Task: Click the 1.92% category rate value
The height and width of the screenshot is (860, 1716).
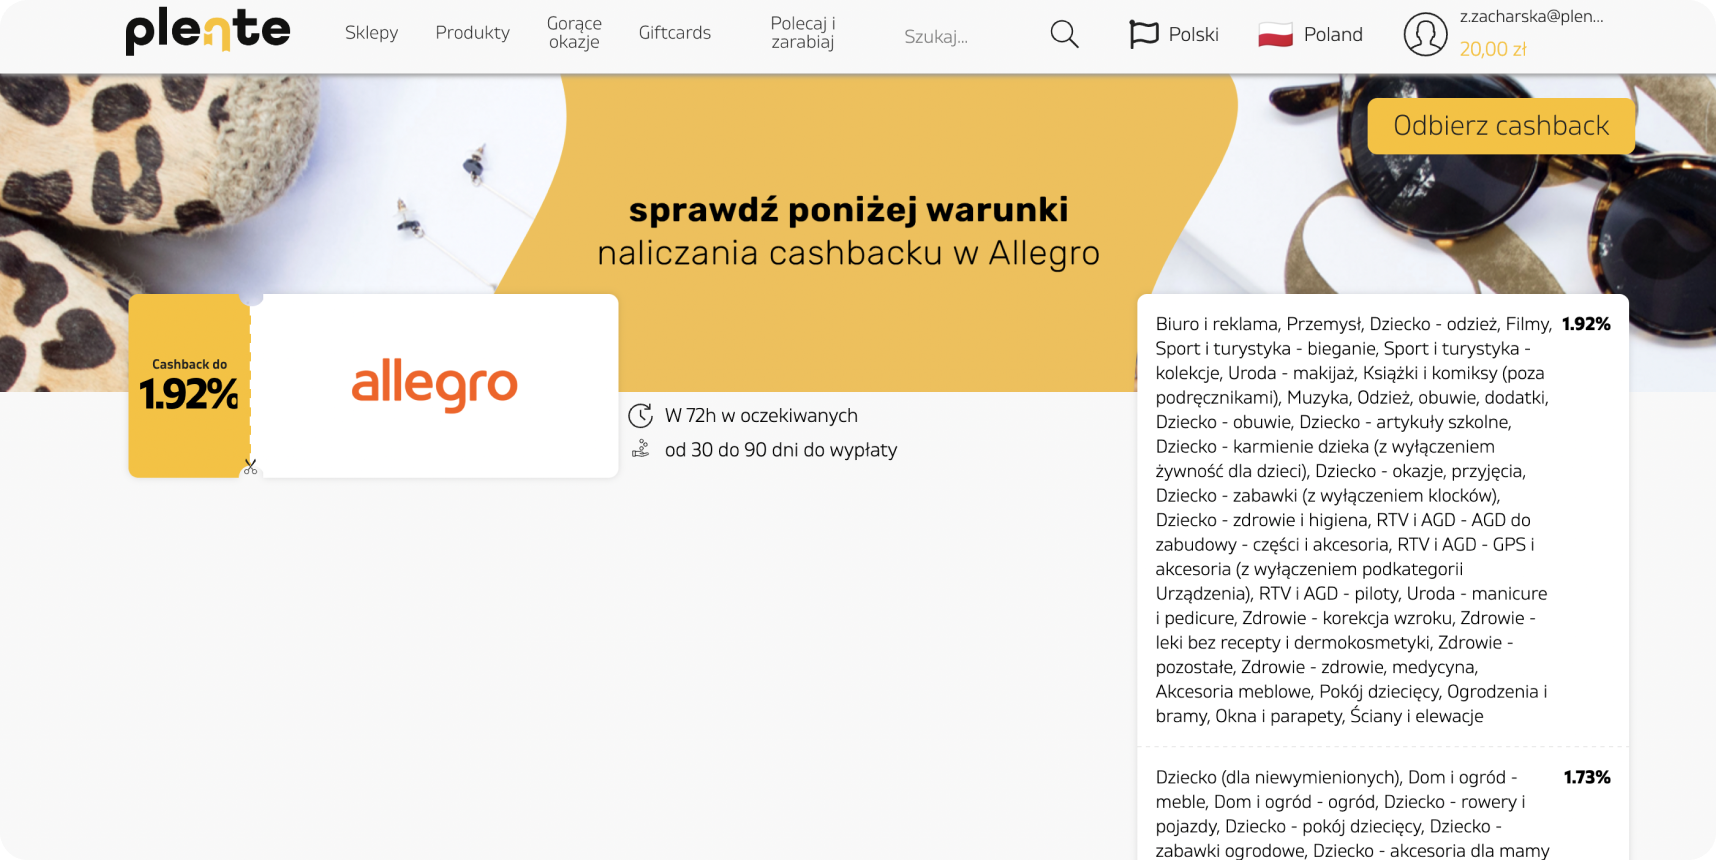Action: tap(1586, 324)
